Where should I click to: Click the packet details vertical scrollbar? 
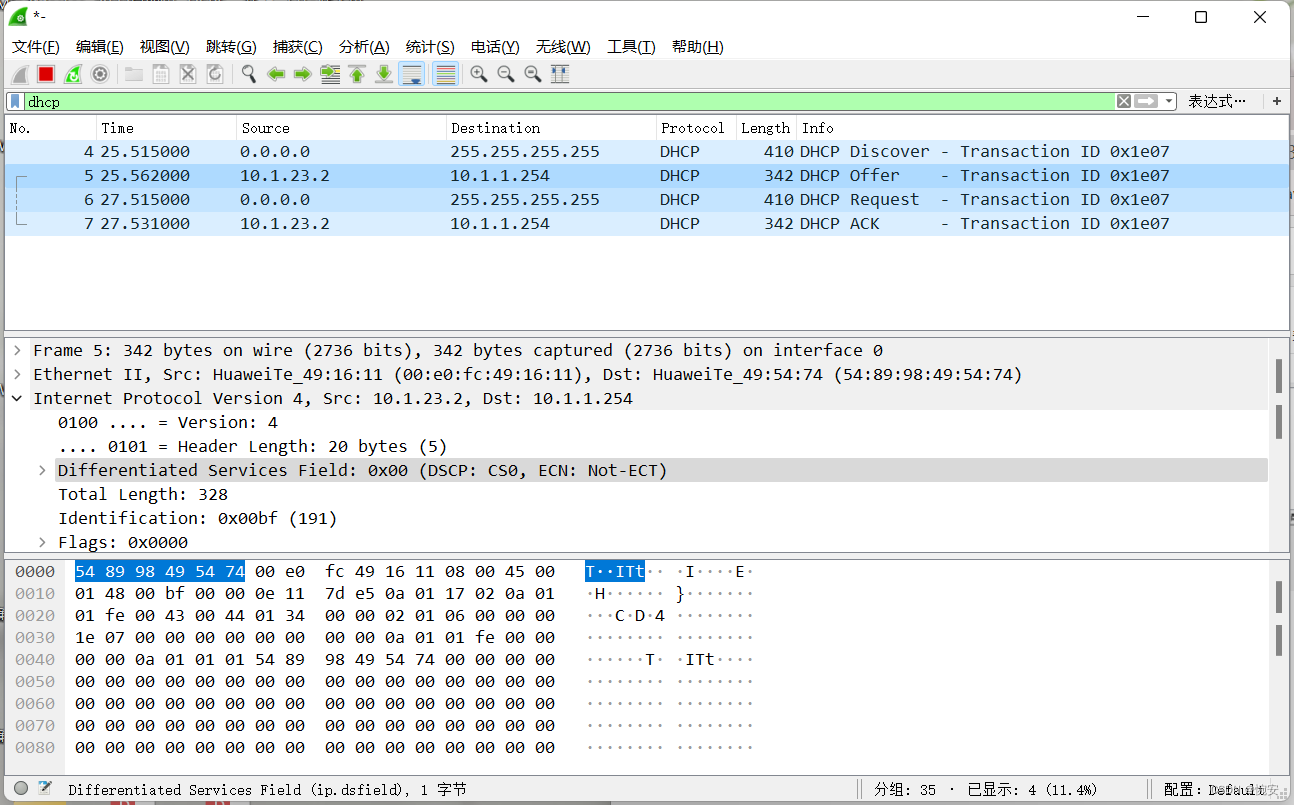(x=1279, y=445)
